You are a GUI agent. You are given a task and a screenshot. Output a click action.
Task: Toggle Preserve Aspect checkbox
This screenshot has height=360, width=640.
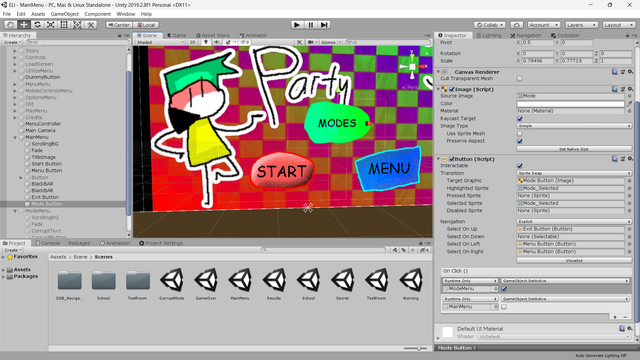click(x=520, y=141)
